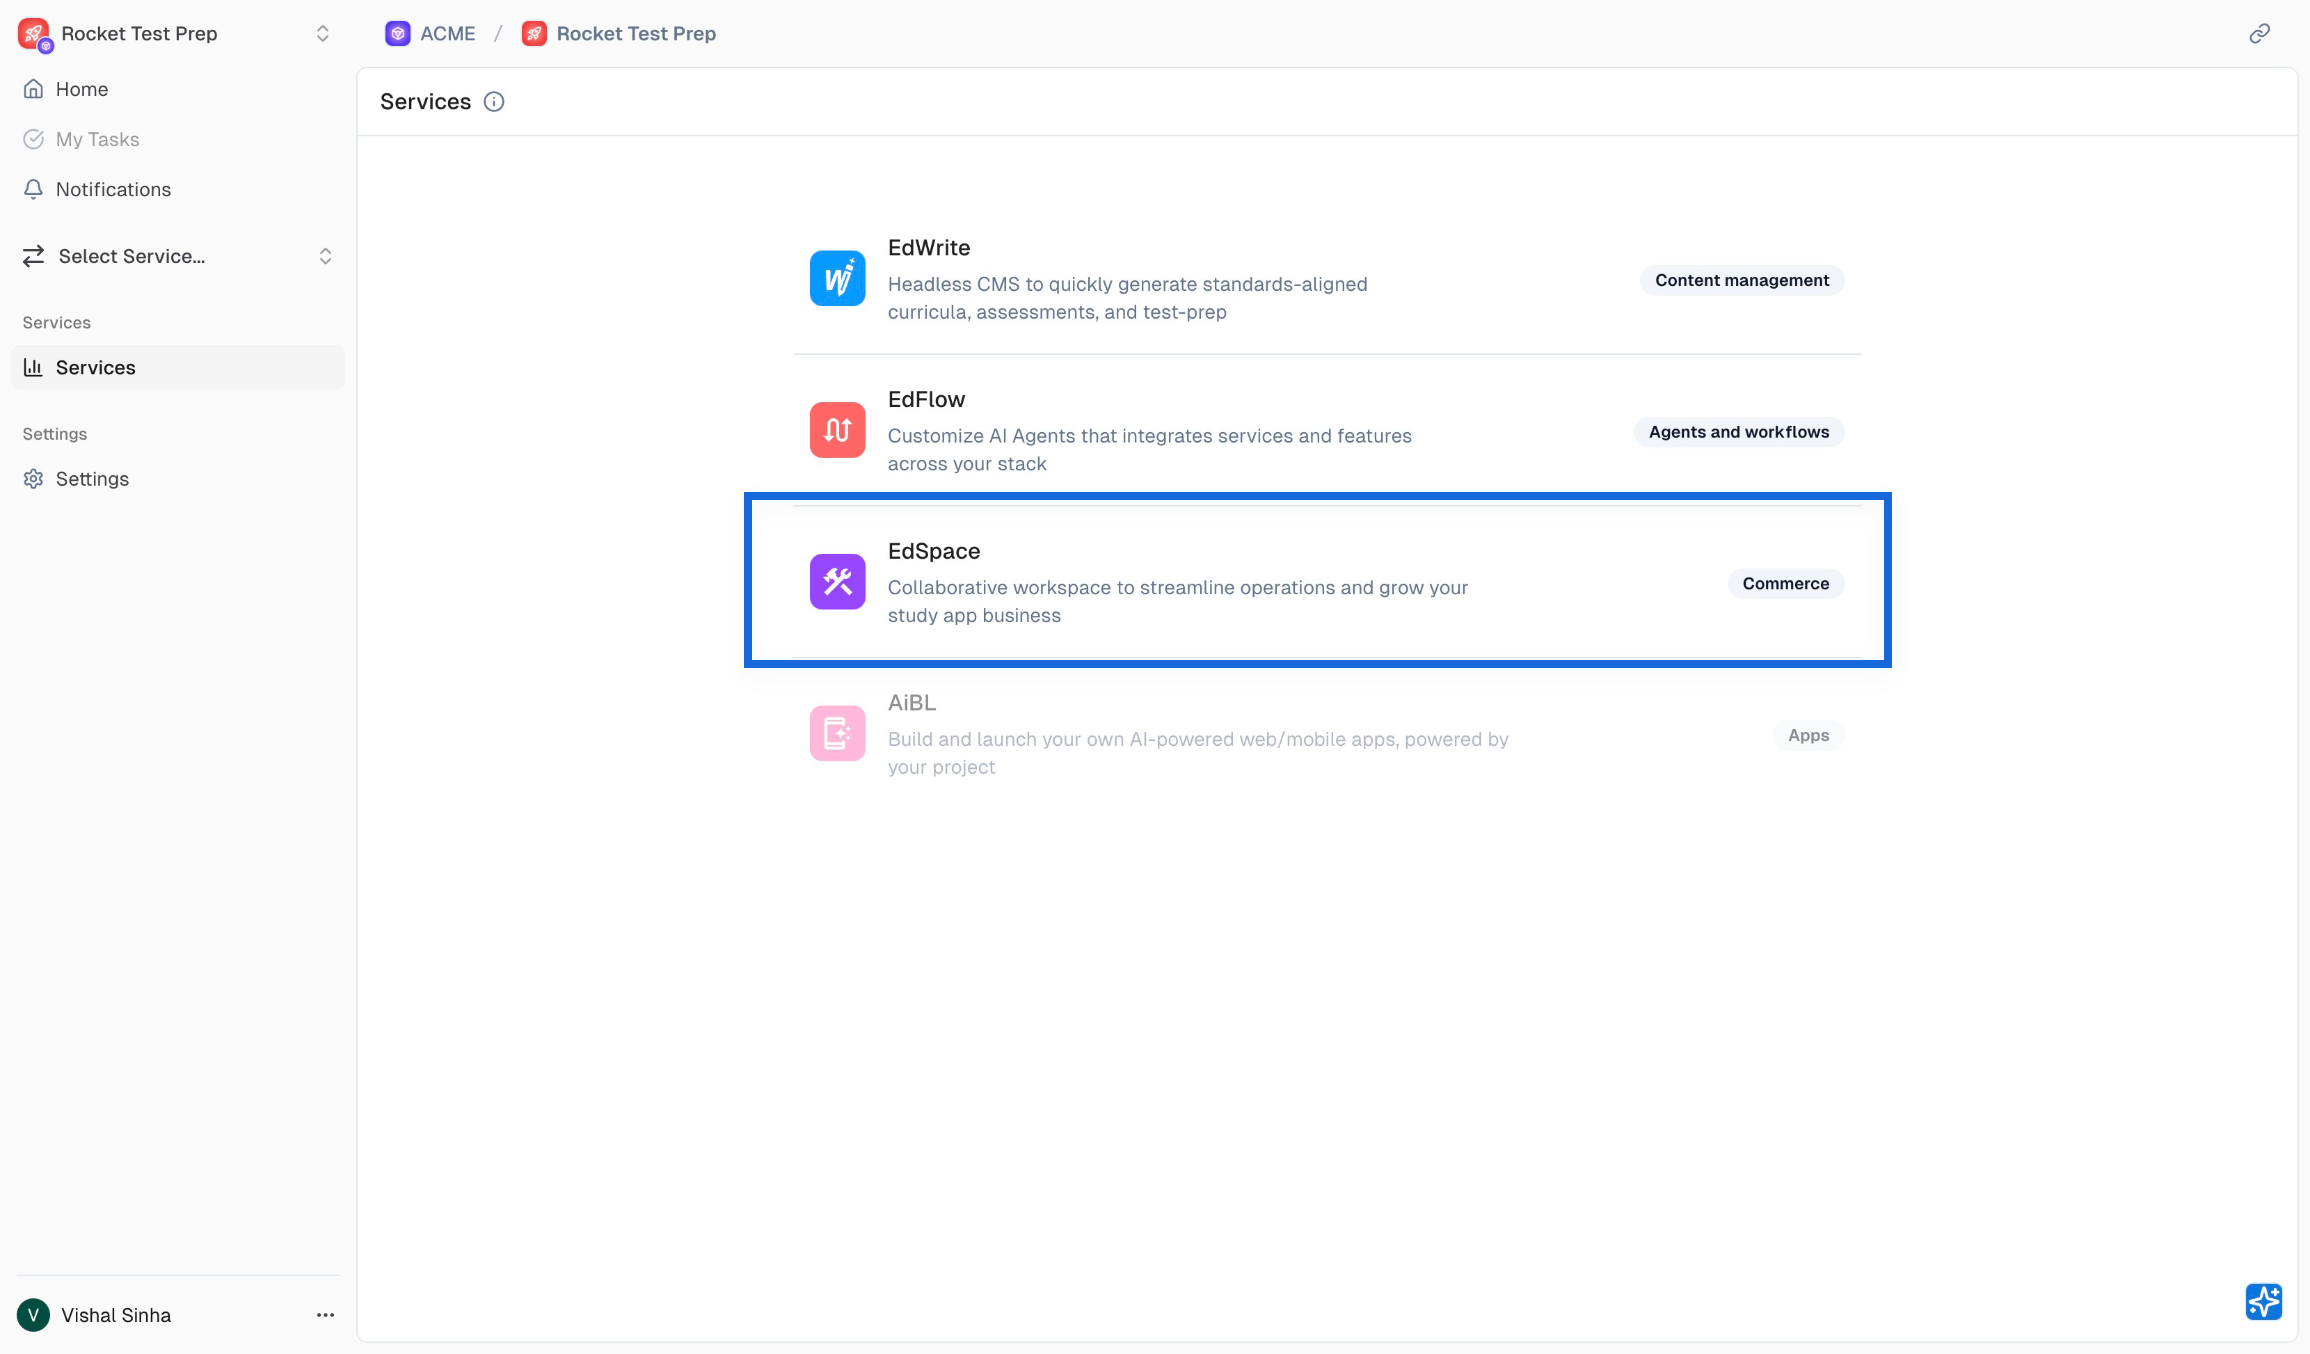The width and height of the screenshot is (2310, 1354).
Task: Open Notifications in sidebar
Action: click(113, 189)
